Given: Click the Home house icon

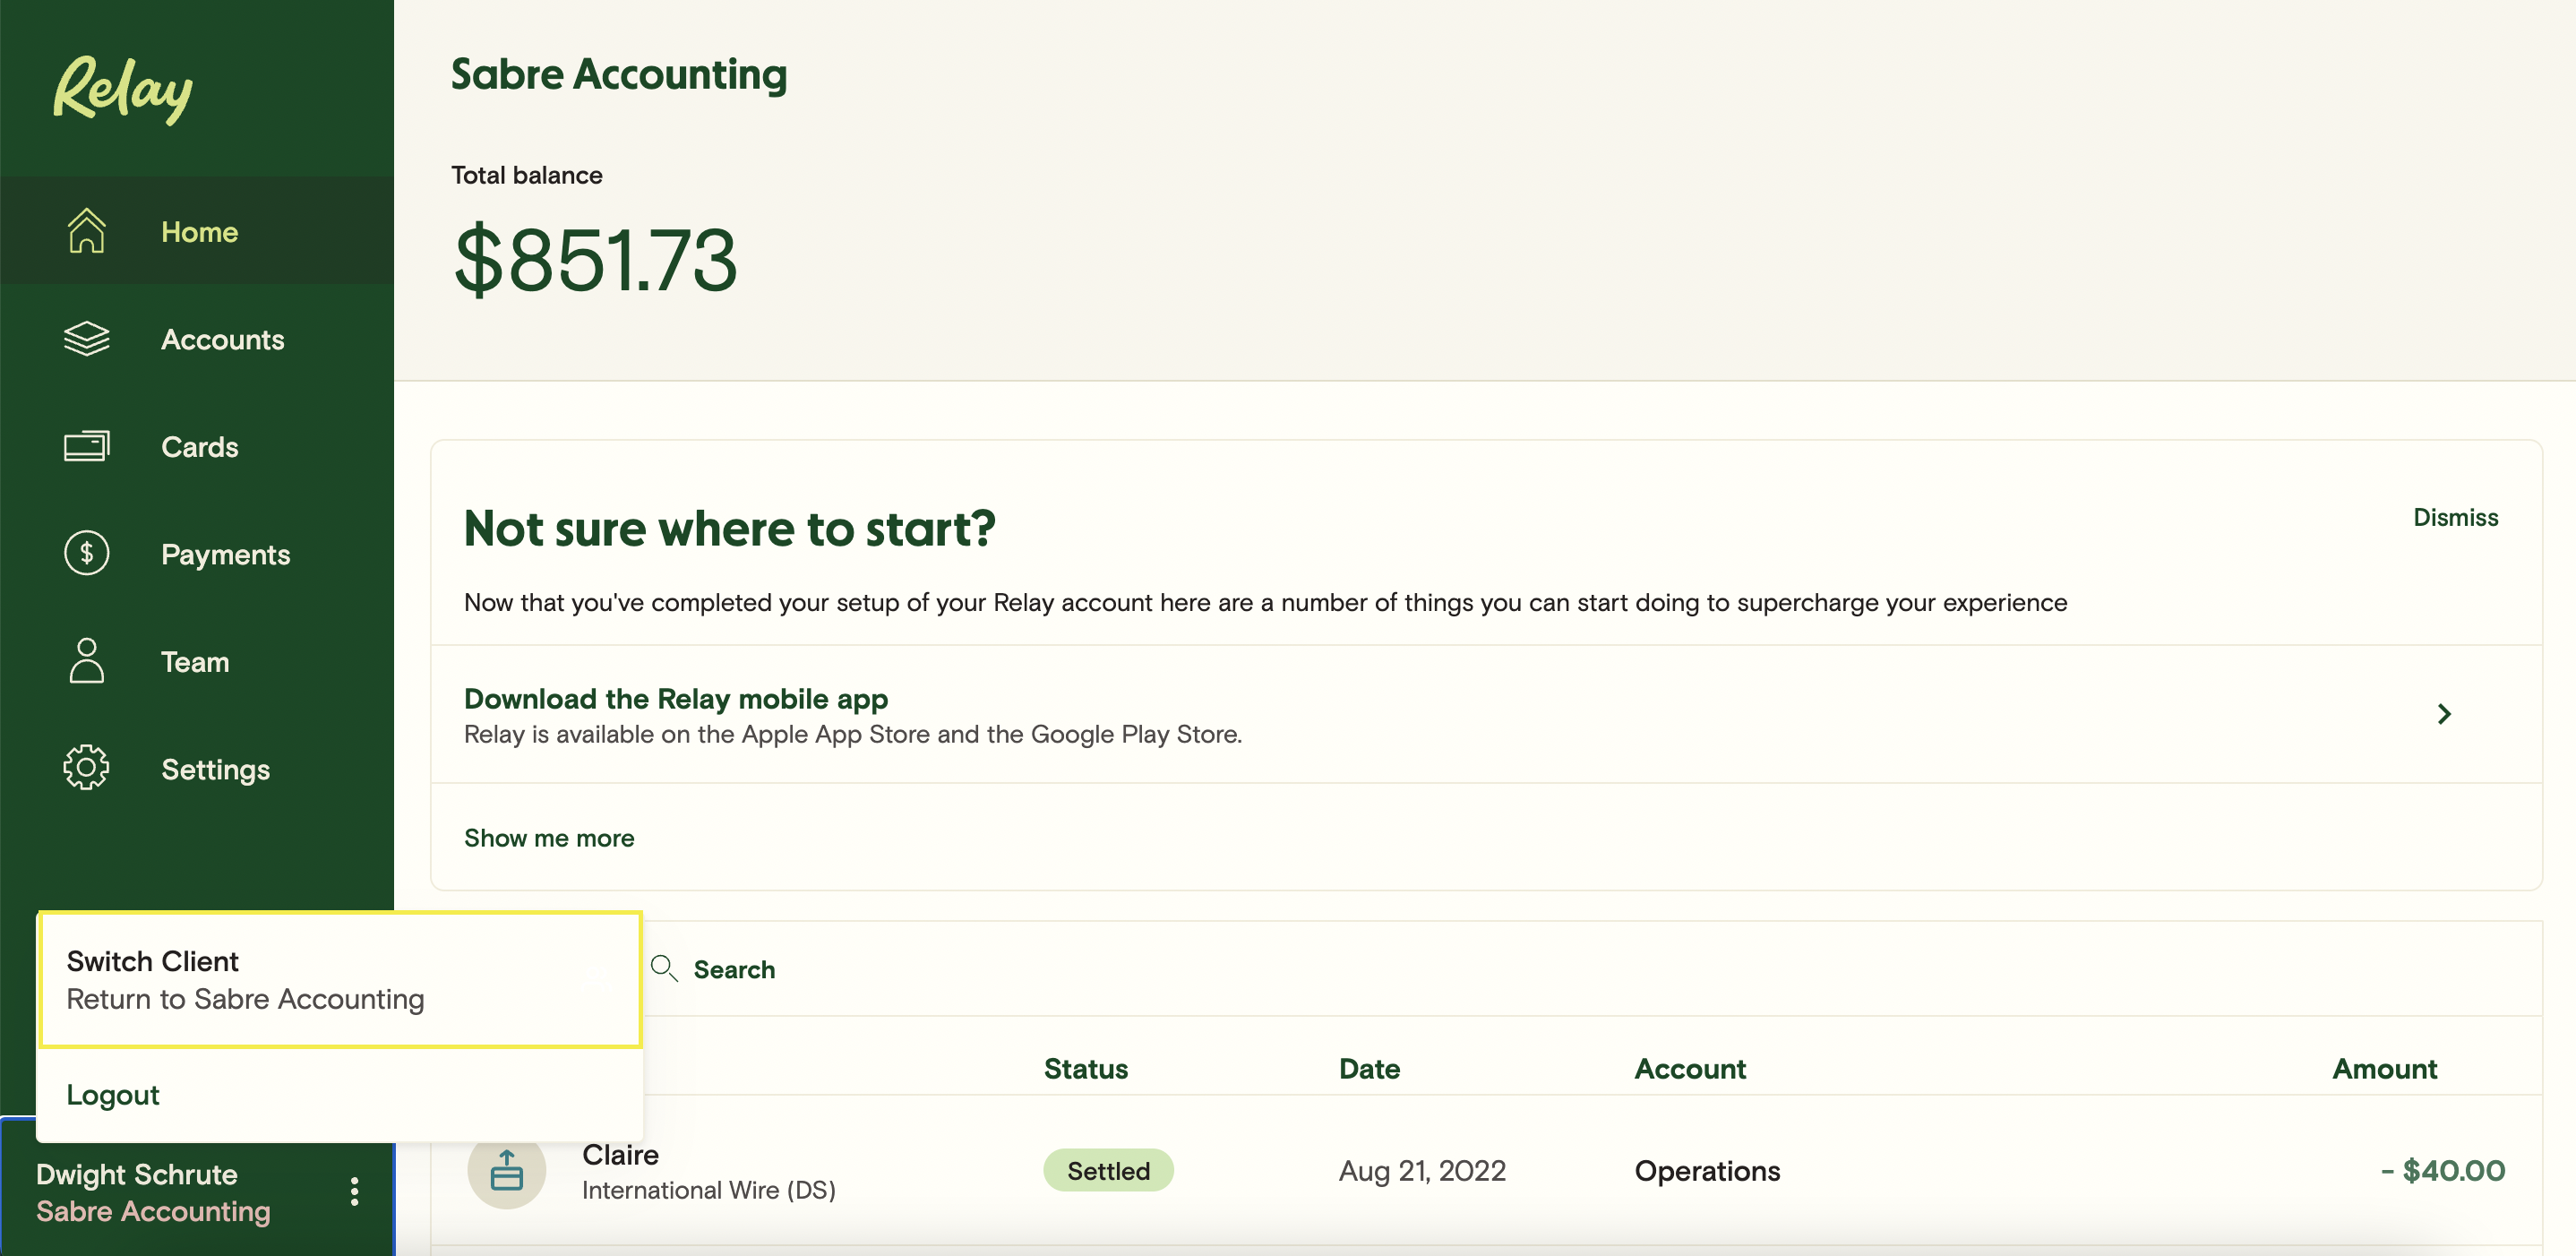Looking at the screenshot, I should pyautogui.click(x=86, y=231).
